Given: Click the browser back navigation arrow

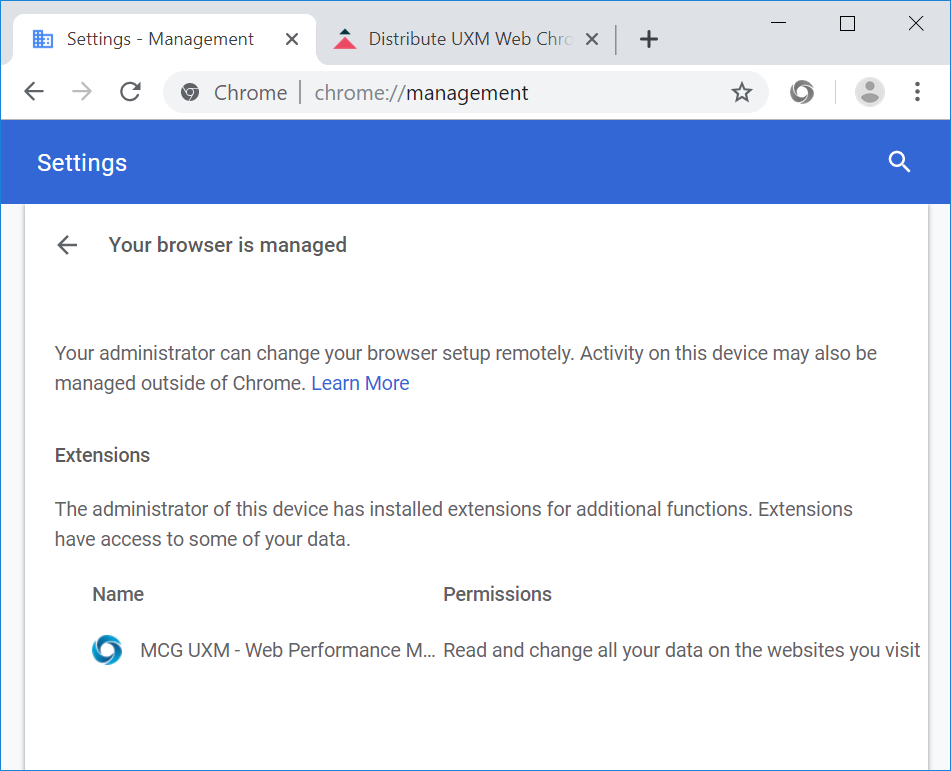Looking at the screenshot, I should [x=34, y=93].
